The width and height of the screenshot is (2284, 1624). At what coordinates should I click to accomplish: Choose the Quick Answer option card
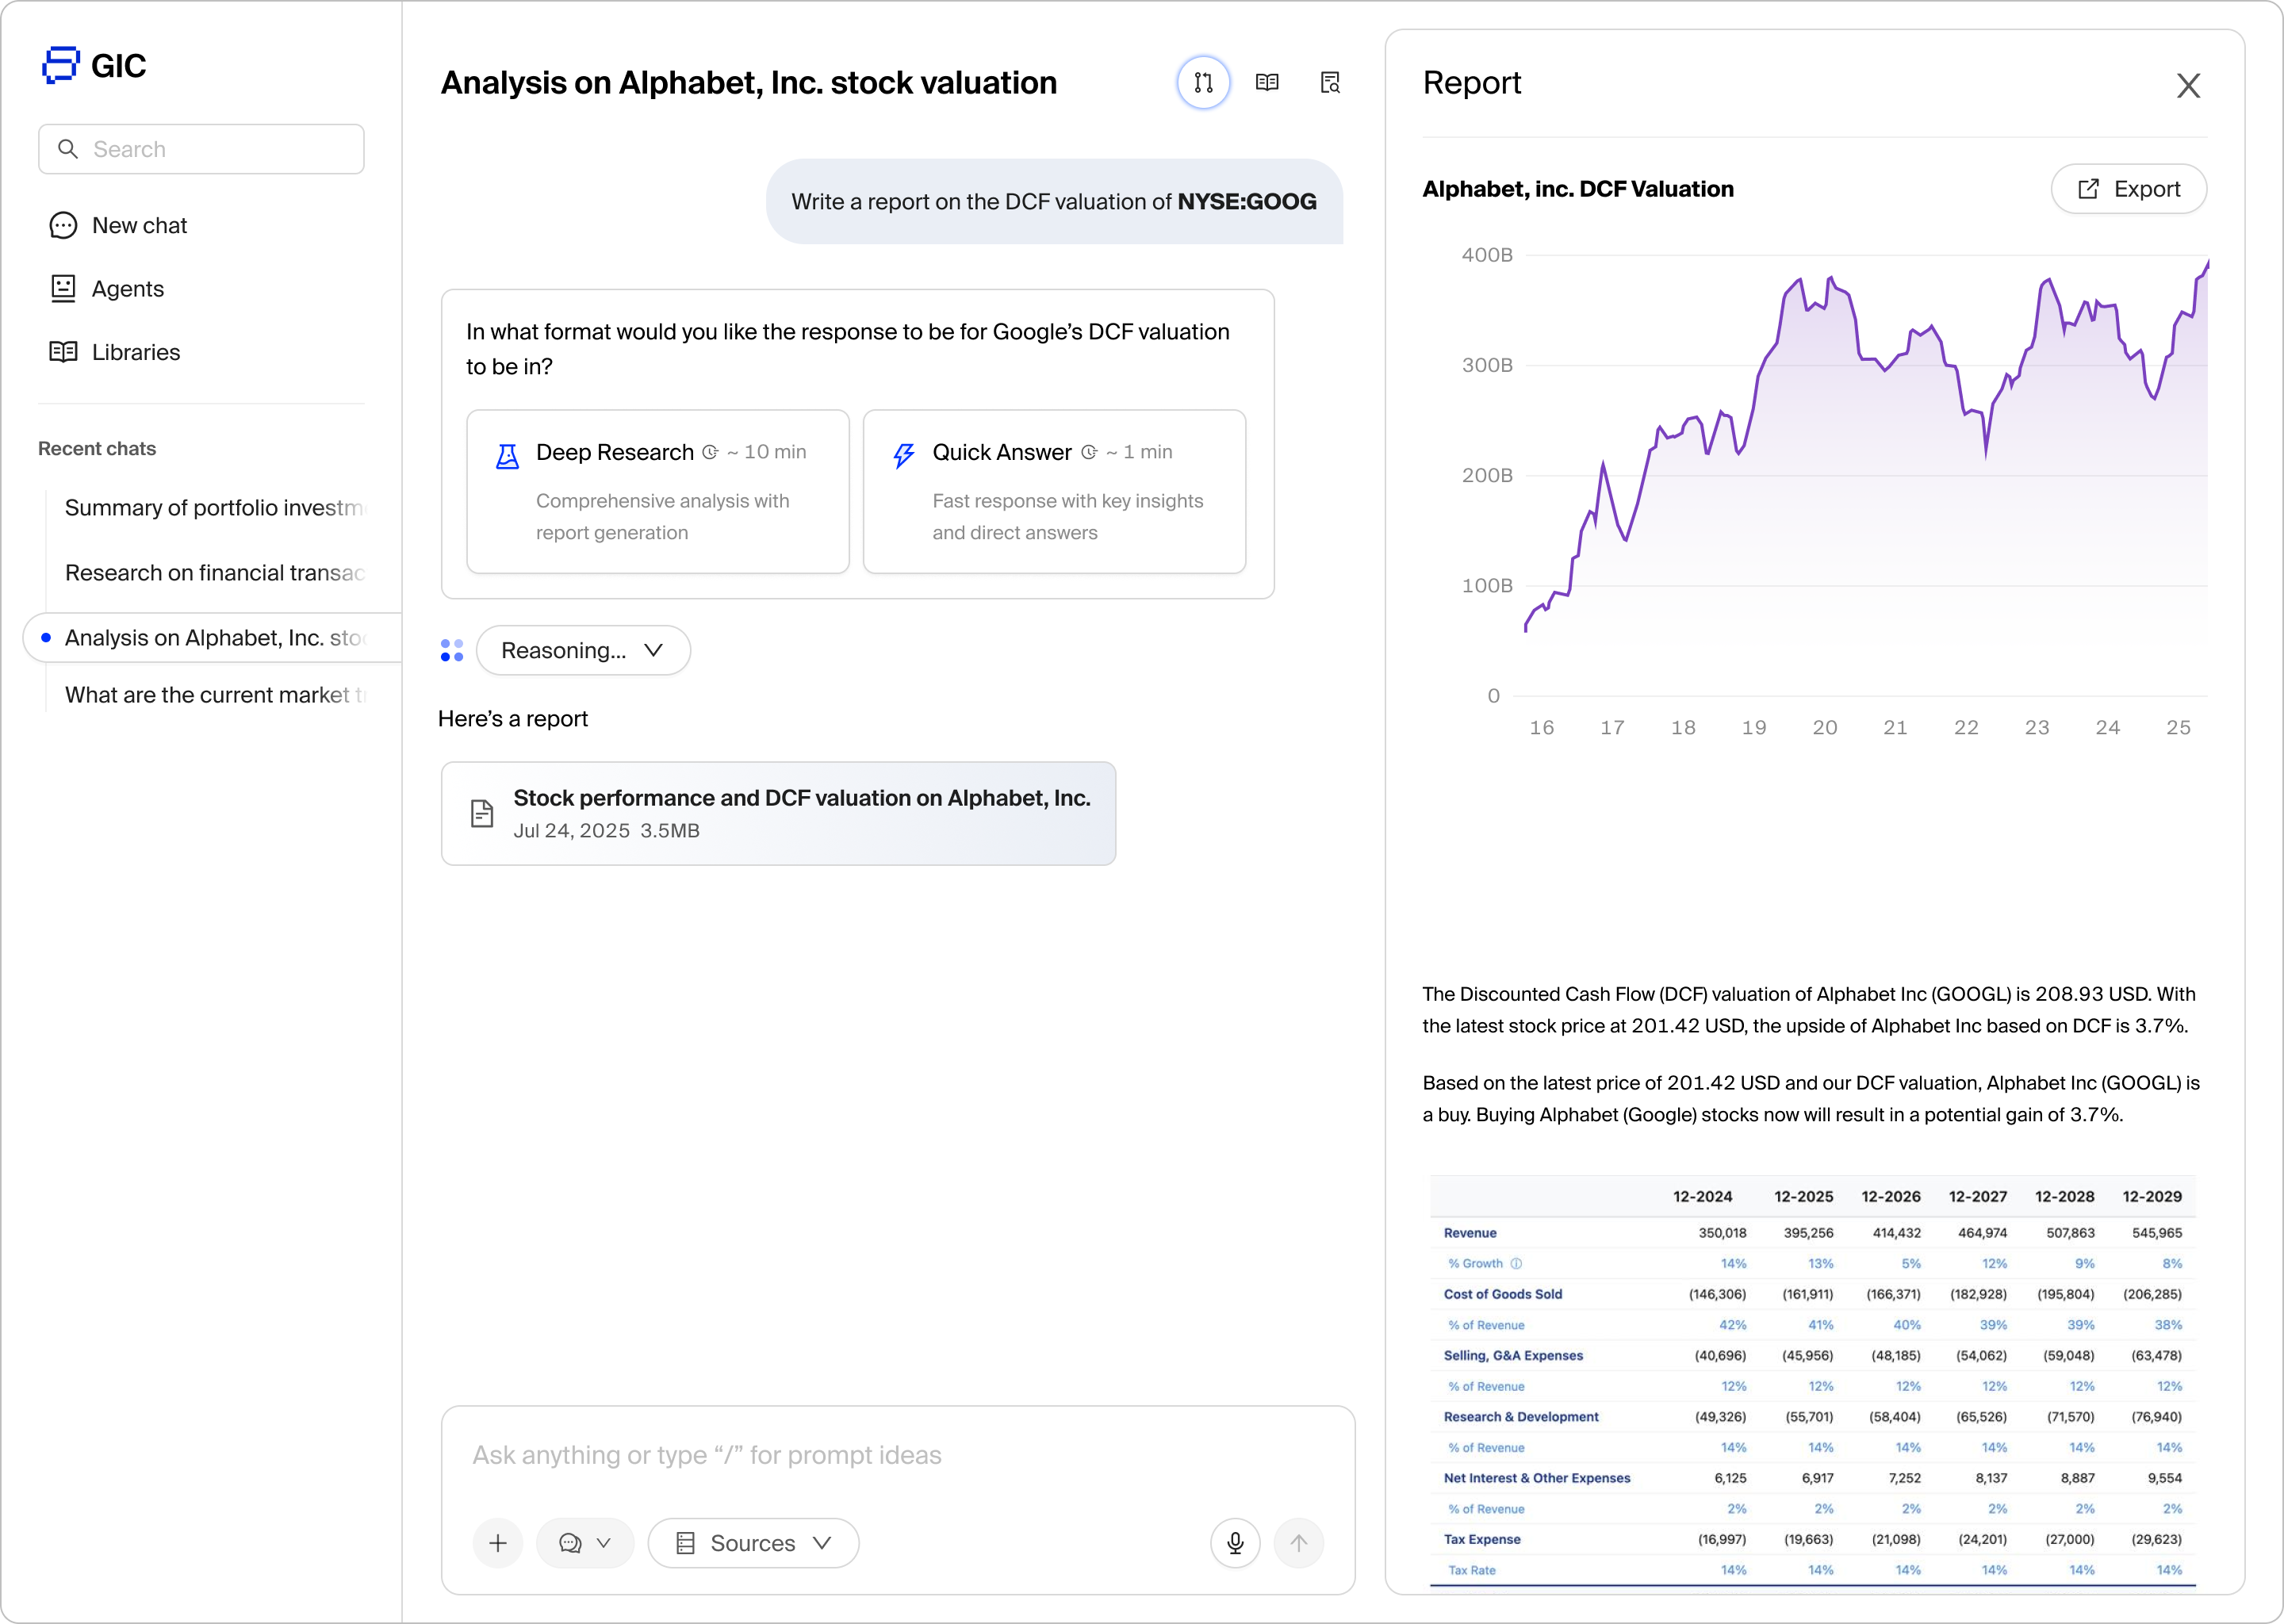[1054, 491]
